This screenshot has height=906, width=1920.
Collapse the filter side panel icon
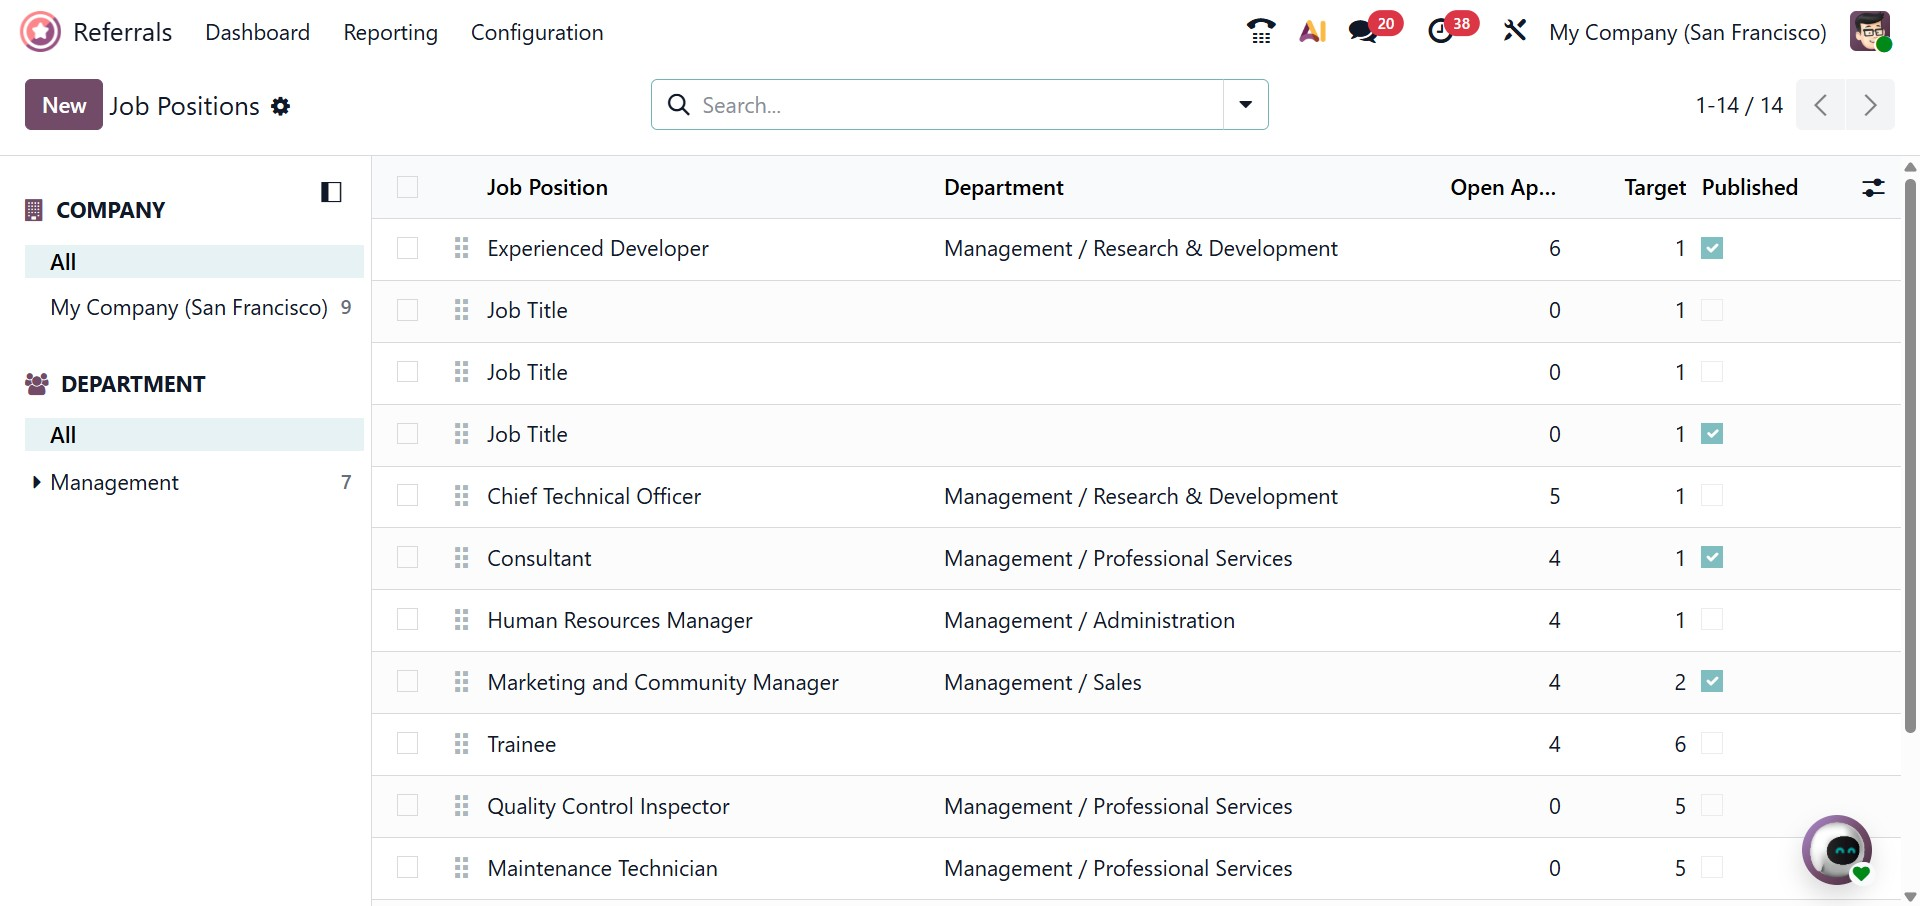331,192
